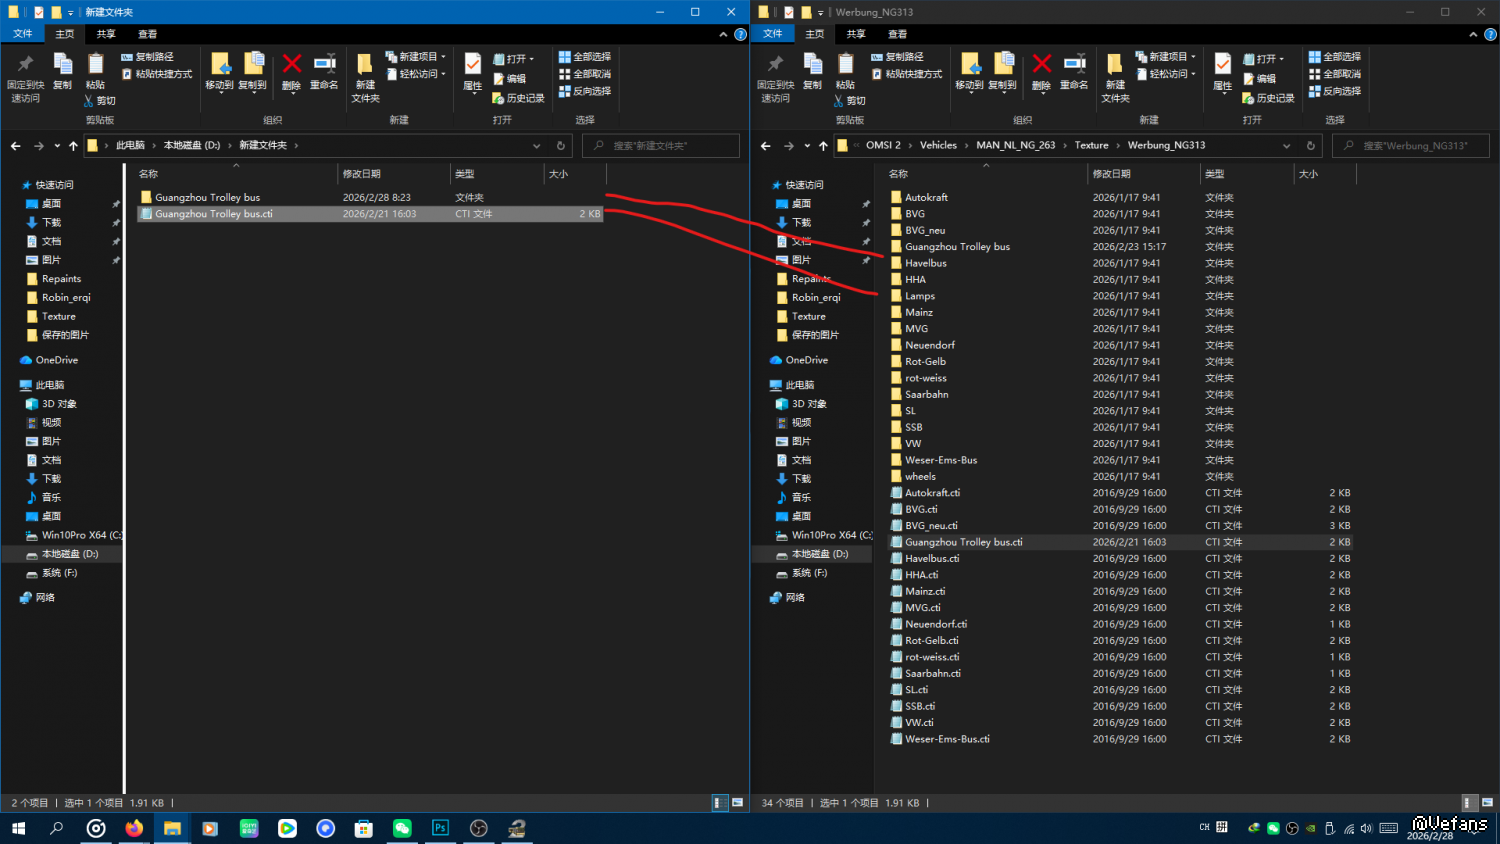This screenshot has width=1500, height=844.
Task: Switch left window to large icons view
Action: [737, 803]
